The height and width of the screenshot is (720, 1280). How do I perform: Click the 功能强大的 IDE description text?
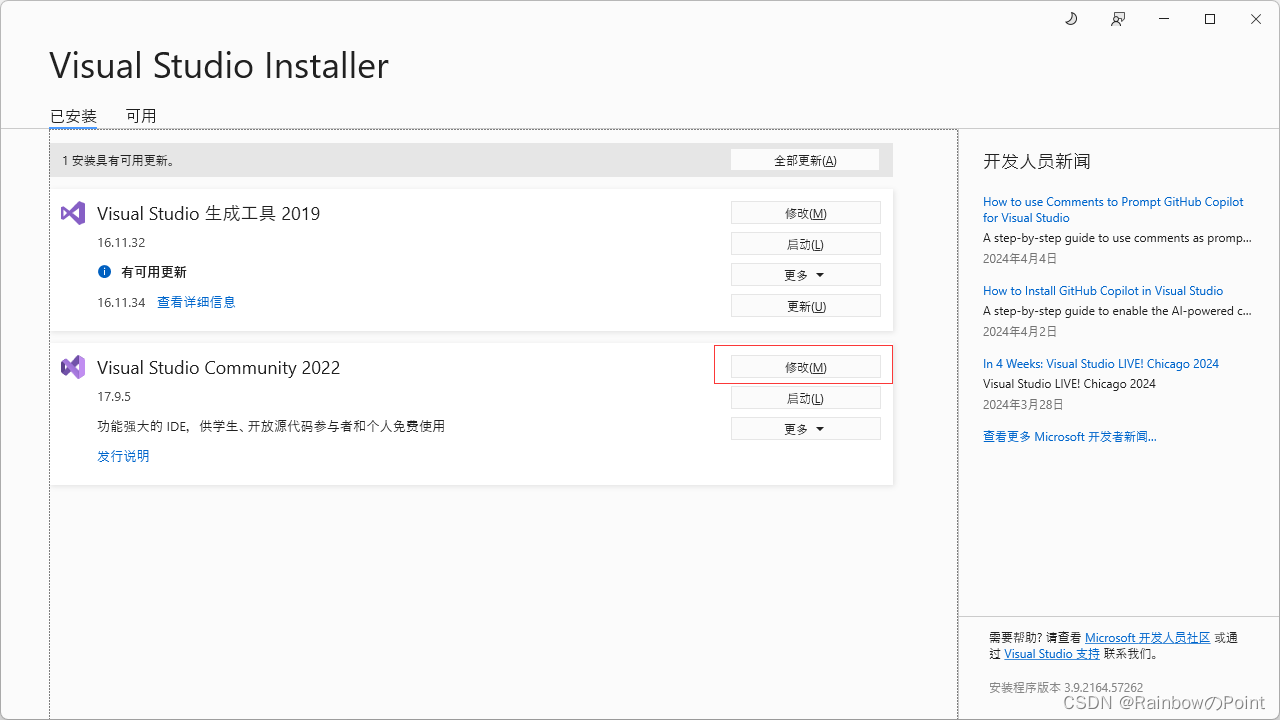[271, 426]
